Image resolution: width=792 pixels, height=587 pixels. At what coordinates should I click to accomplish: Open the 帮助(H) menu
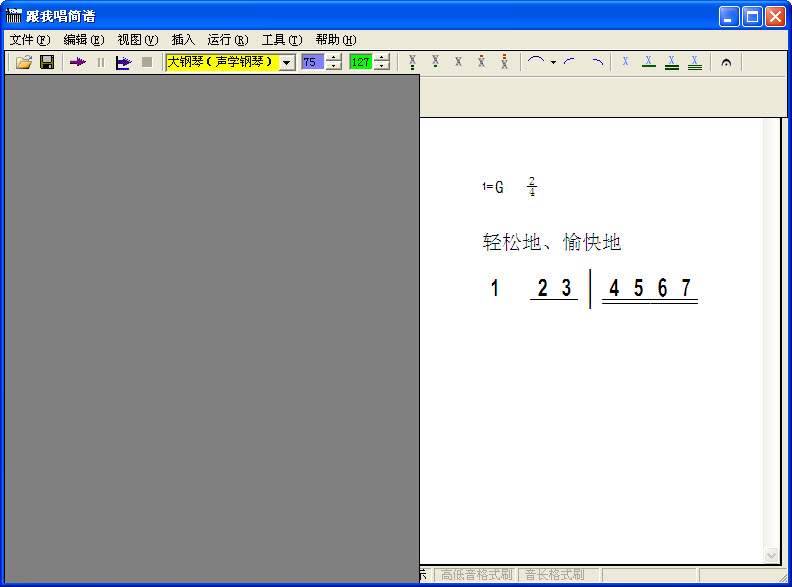tap(336, 40)
